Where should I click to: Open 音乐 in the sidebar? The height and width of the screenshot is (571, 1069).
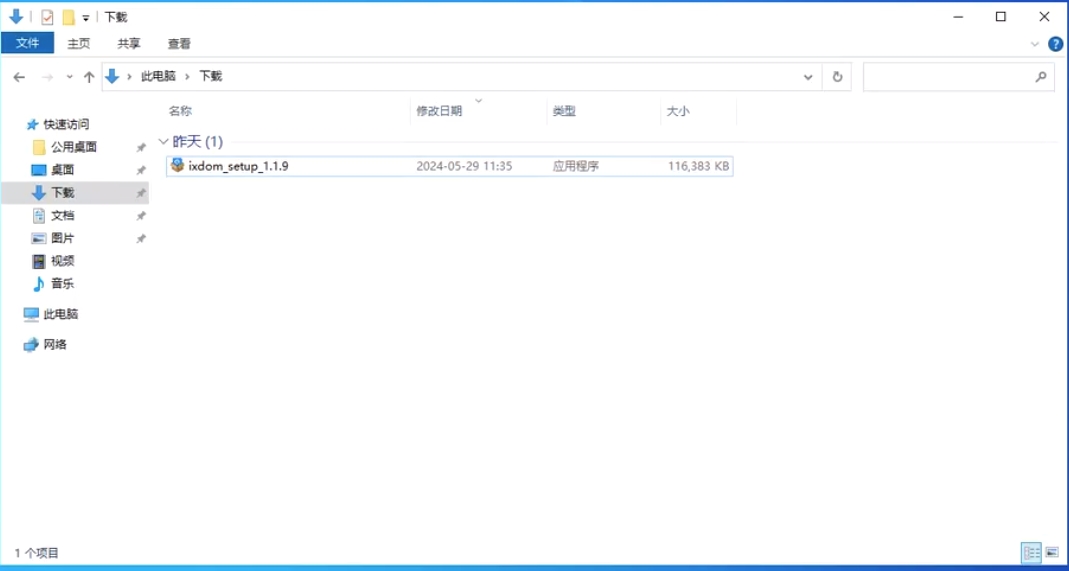[x=62, y=283]
